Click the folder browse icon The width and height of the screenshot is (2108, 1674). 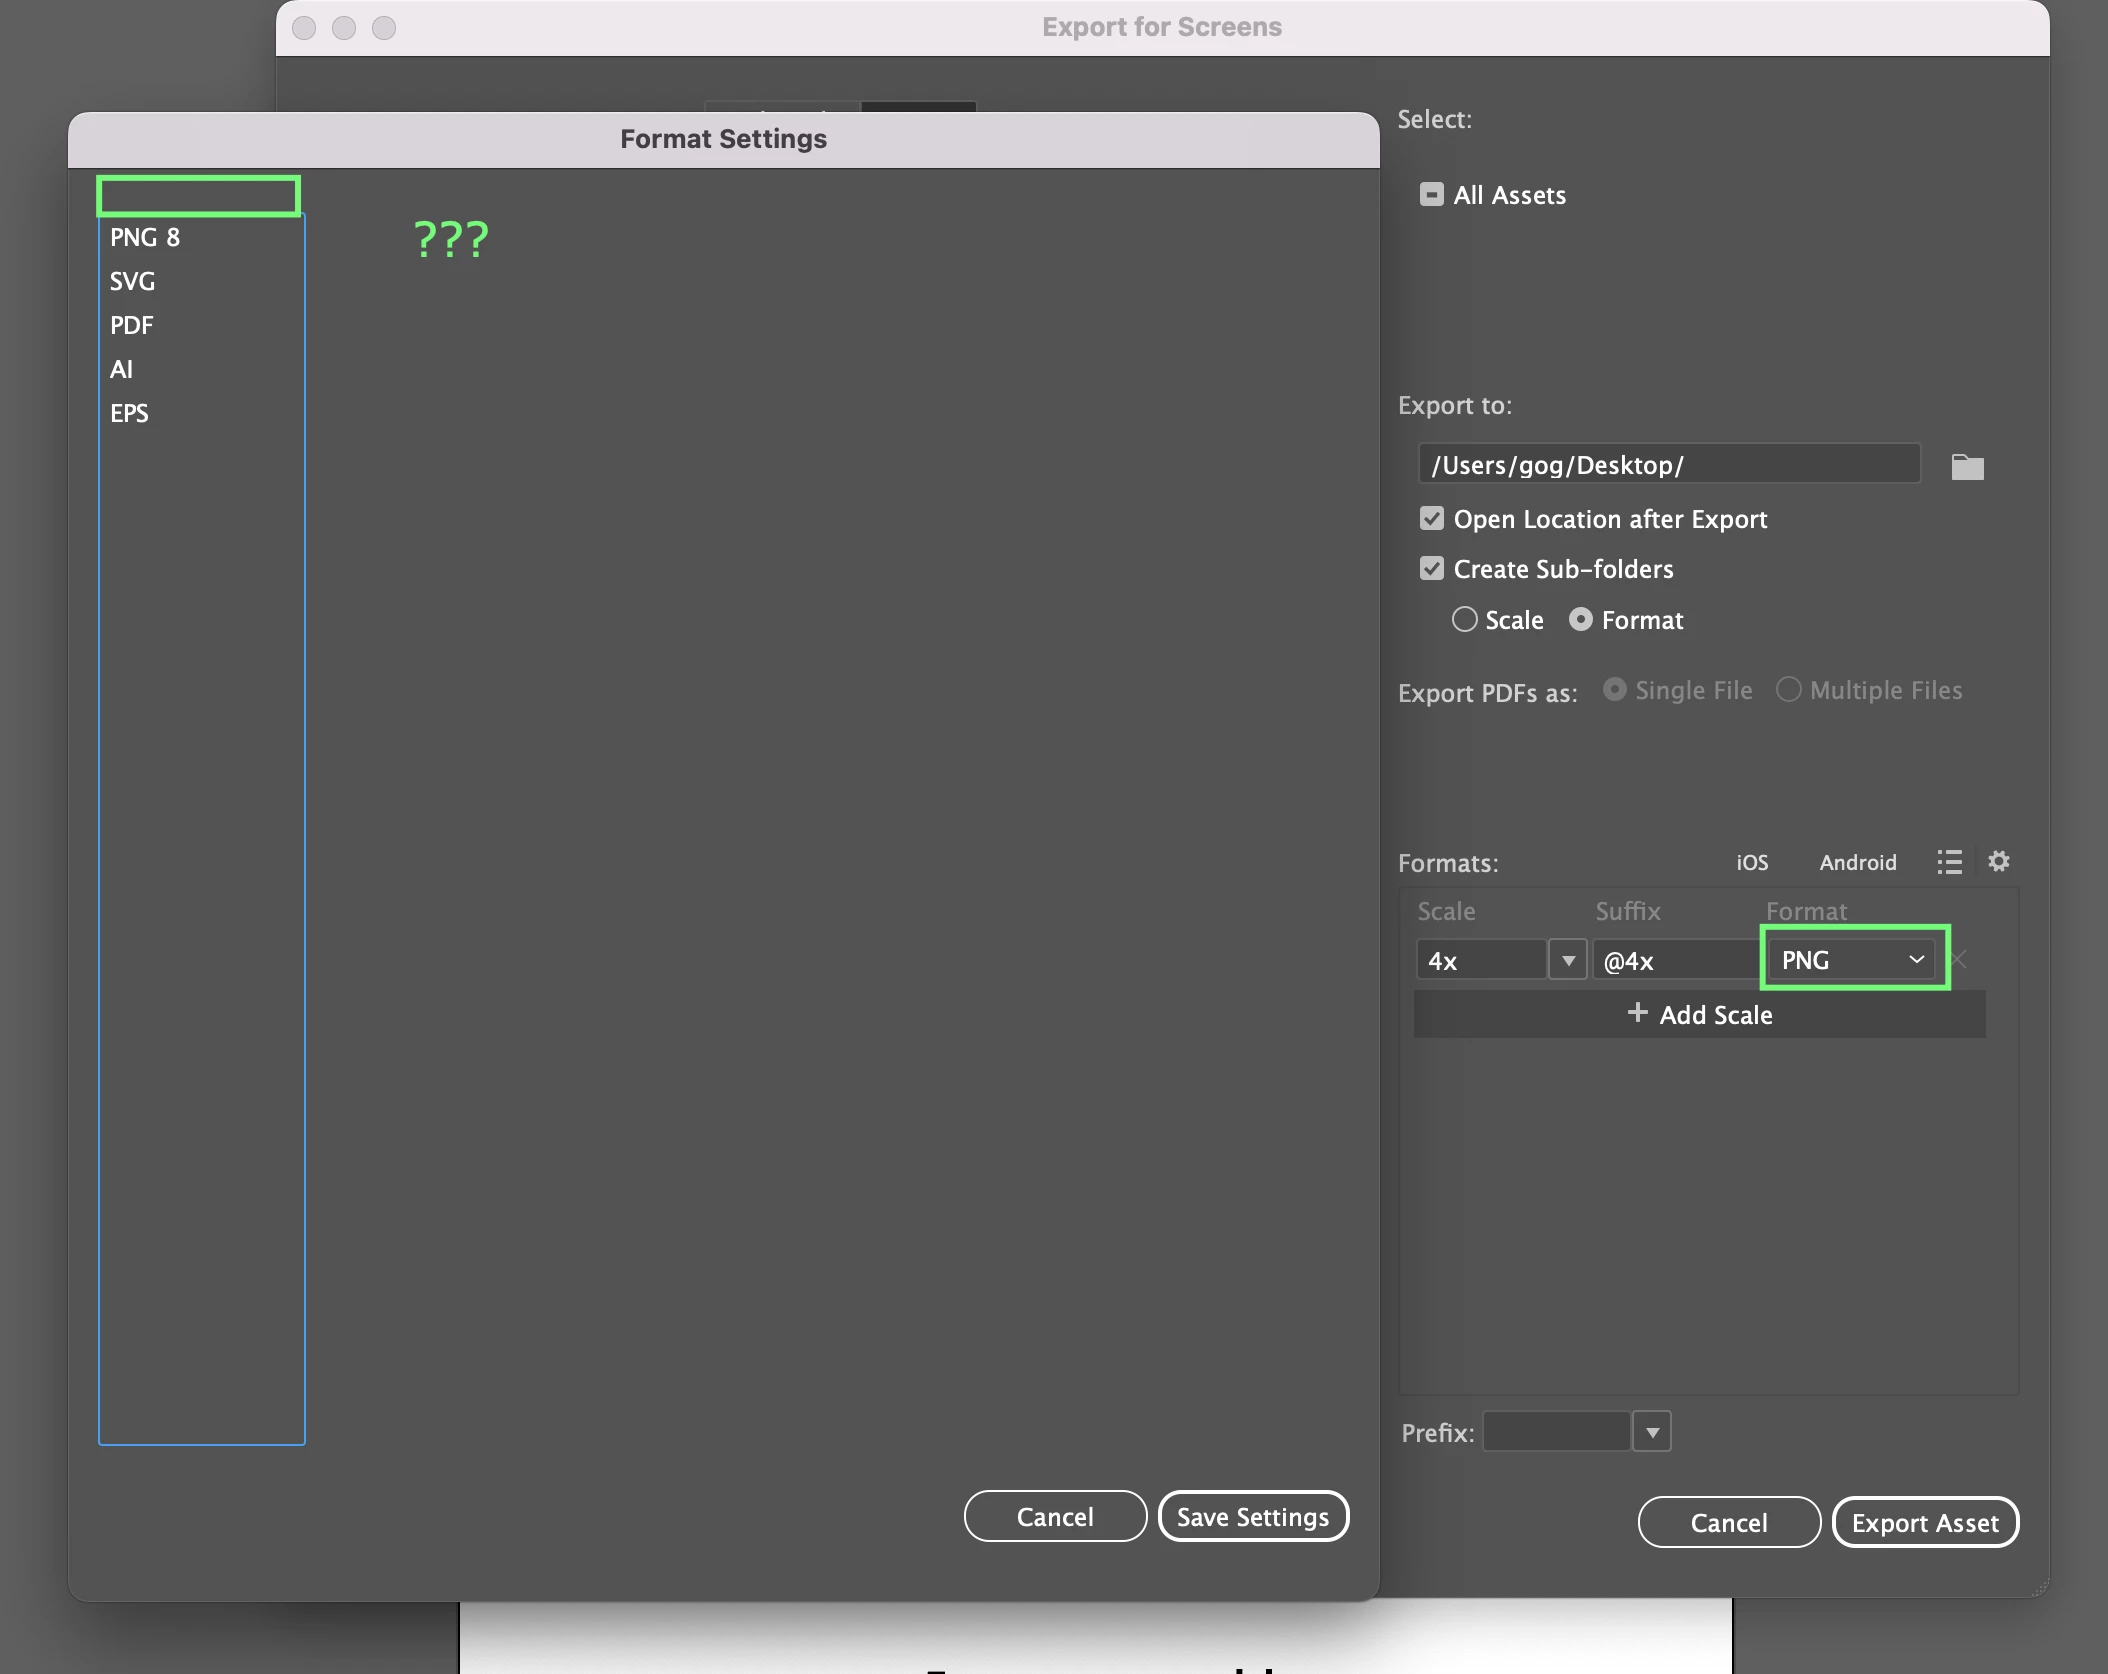point(1967,467)
